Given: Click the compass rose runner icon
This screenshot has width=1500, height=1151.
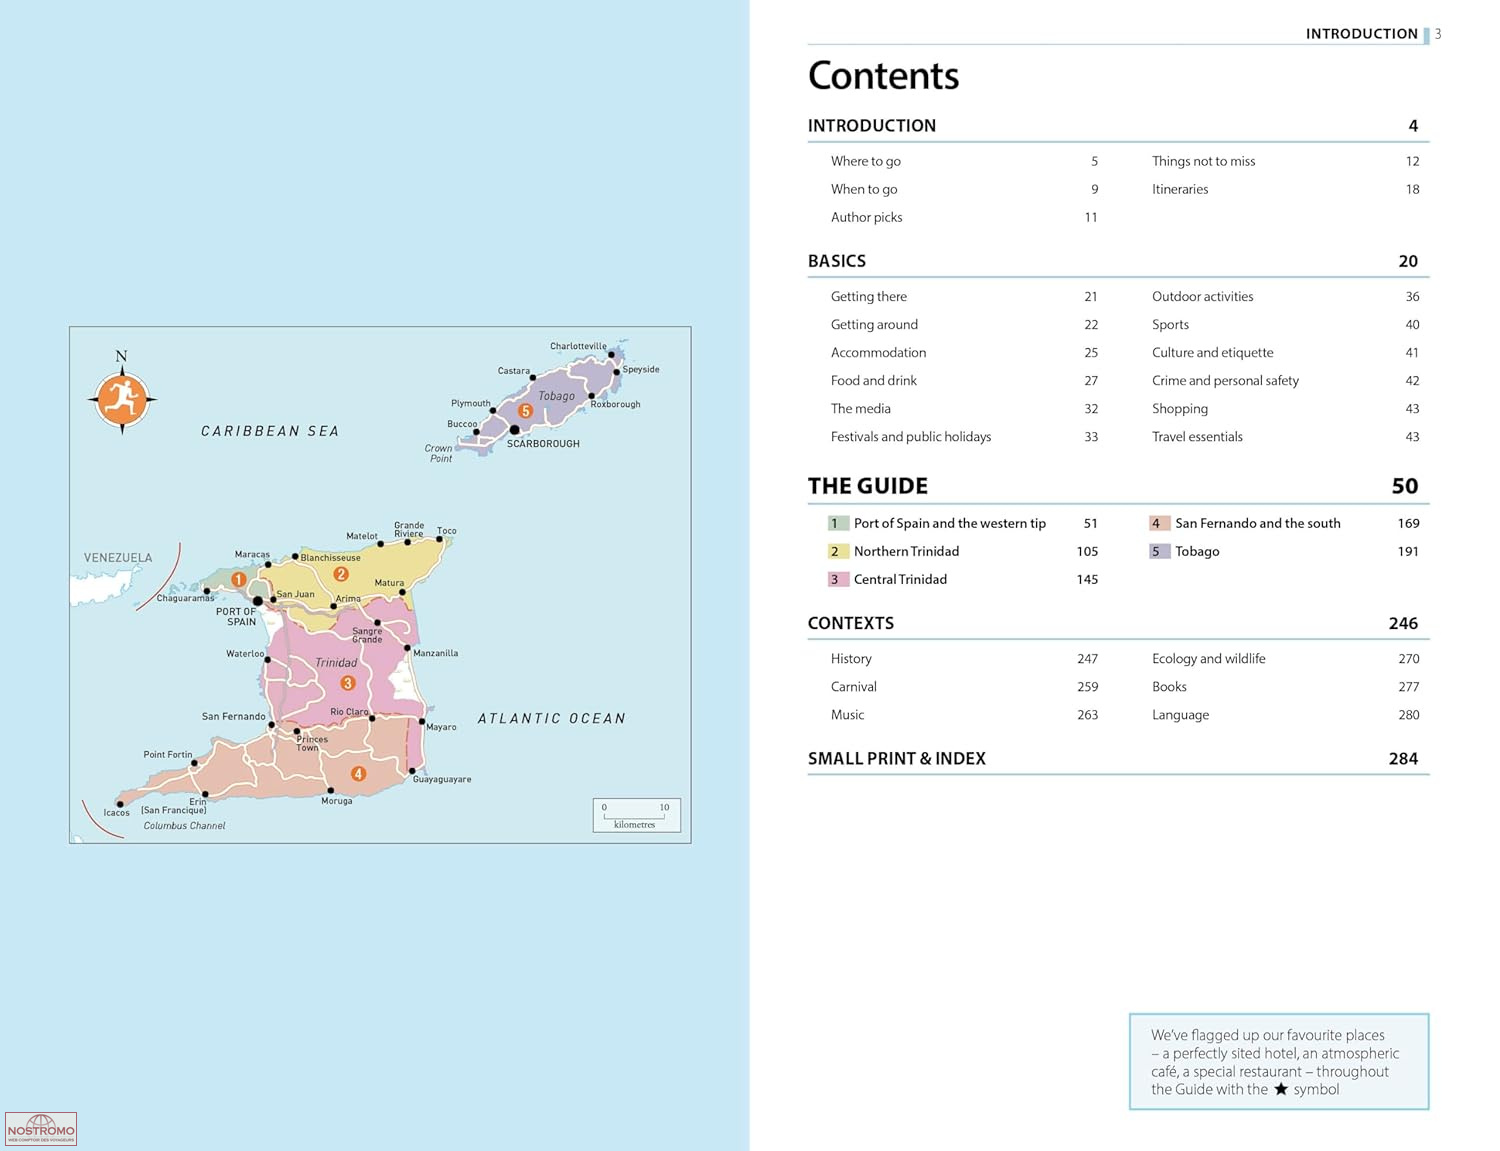Looking at the screenshot, I should pyautogui.click(x=122, y=399).
